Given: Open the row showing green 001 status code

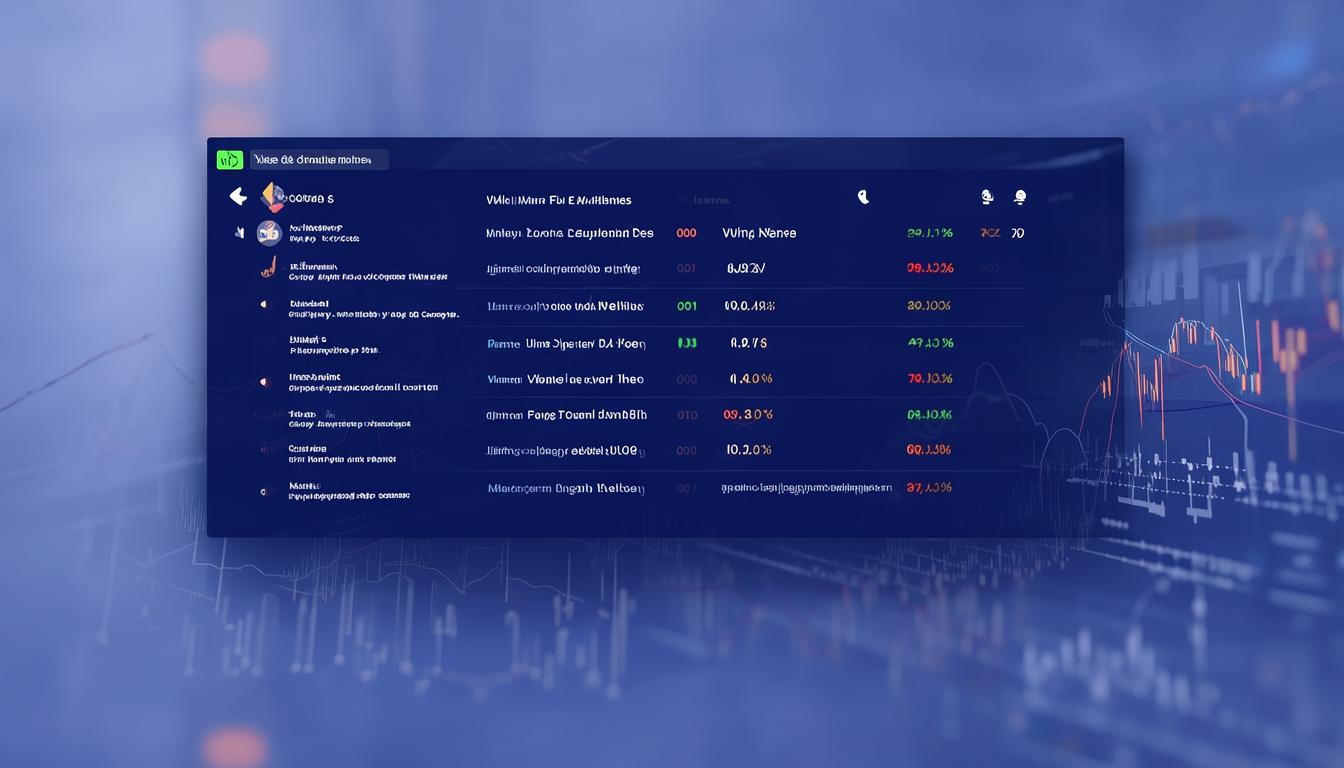Looking at the screenshot, I should pyautogui.click(x=686, y=307).
